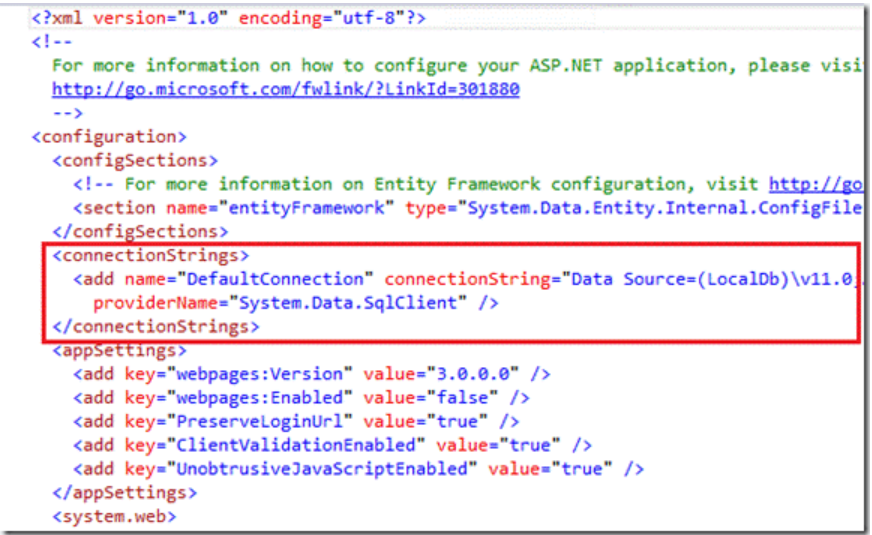This screenshot has width=872, height=535.
Task: Click the truncated Entity Framework http://go link
Action: coord(814,184)
